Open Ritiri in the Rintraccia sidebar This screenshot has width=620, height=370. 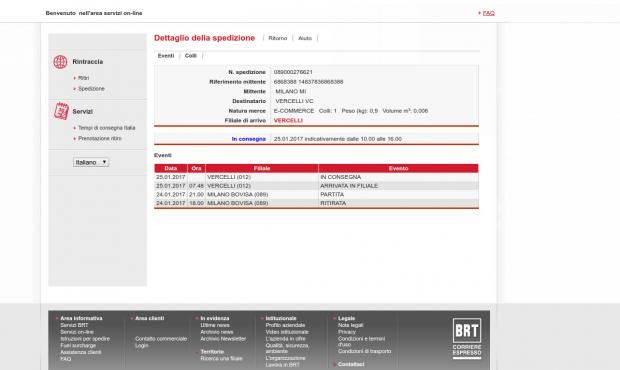83,78
